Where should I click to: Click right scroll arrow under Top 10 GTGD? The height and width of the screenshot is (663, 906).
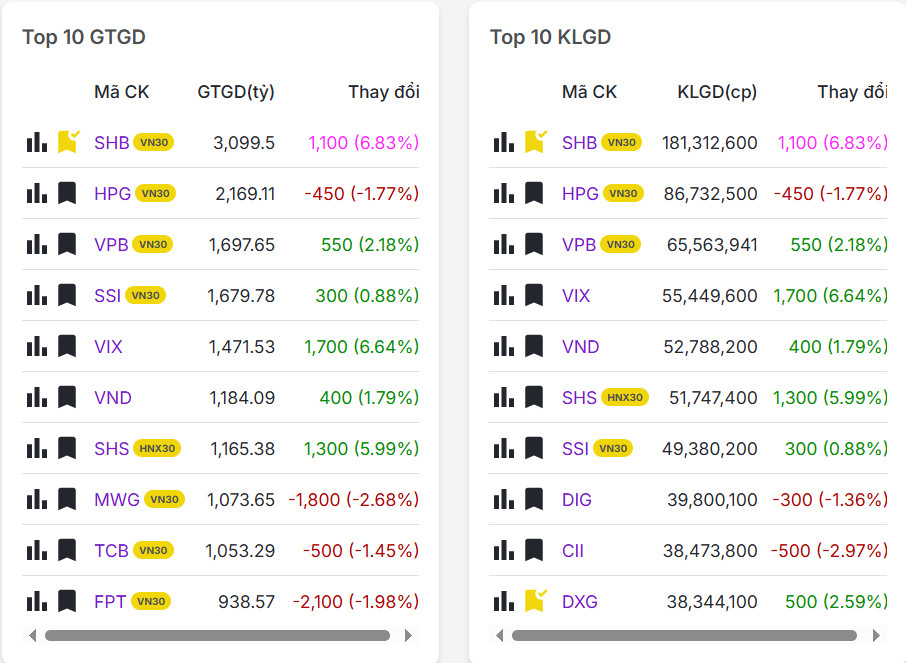coord(409,635)
